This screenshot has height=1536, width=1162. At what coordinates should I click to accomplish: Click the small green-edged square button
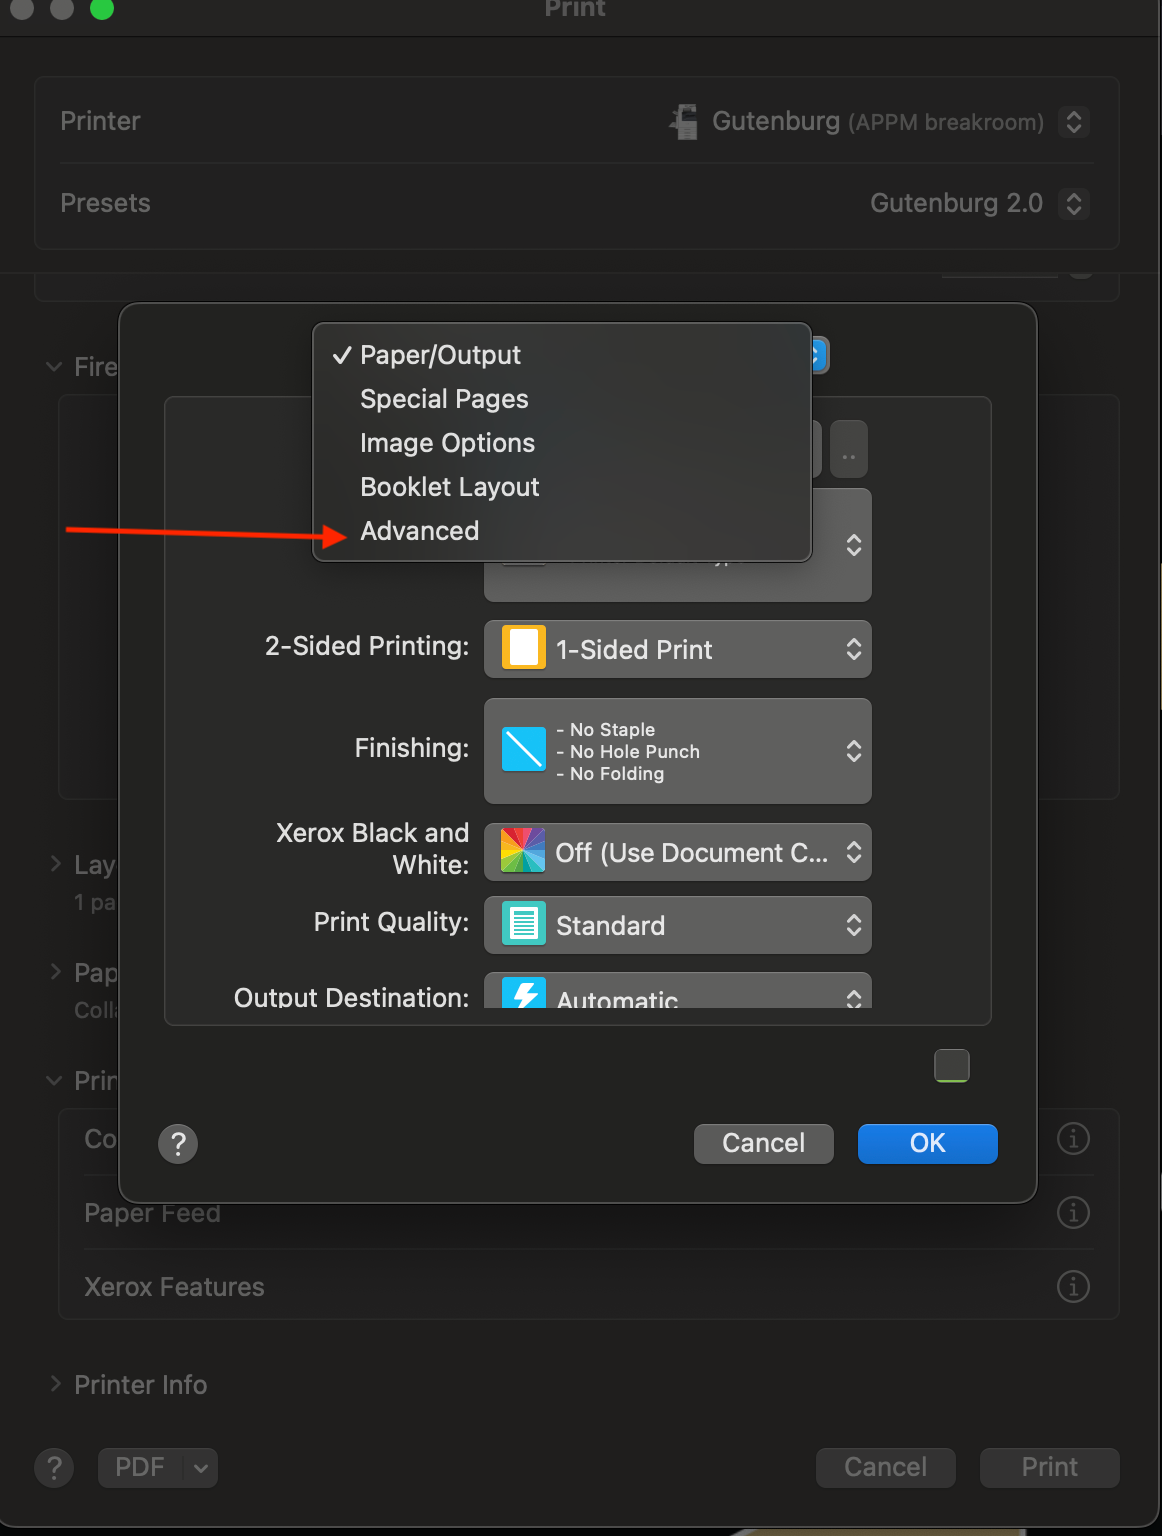click(x=951, y=1065)
